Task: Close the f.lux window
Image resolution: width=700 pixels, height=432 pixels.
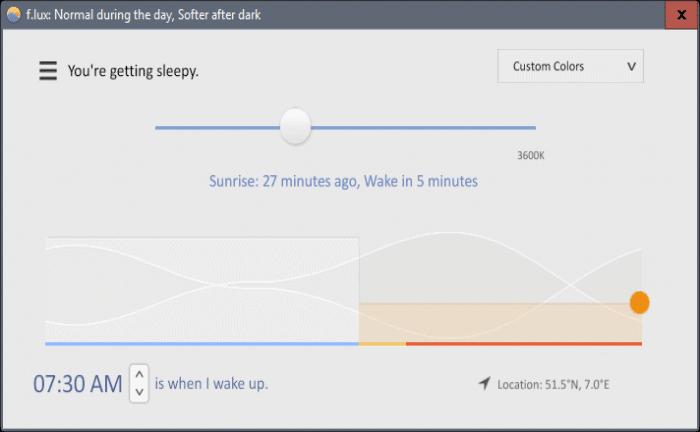Action: [682, 15]
